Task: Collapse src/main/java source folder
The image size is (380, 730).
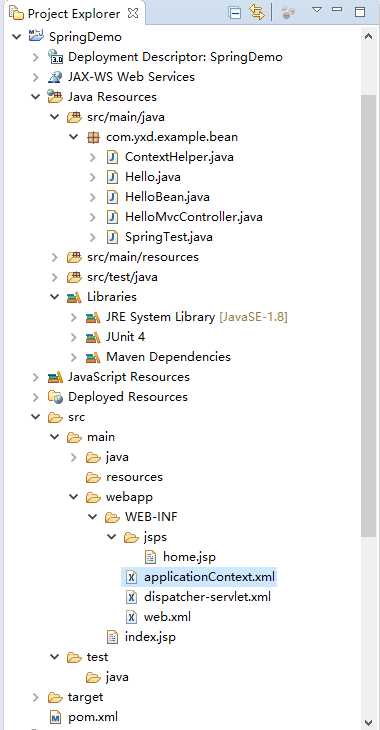Action: point(55,117)
